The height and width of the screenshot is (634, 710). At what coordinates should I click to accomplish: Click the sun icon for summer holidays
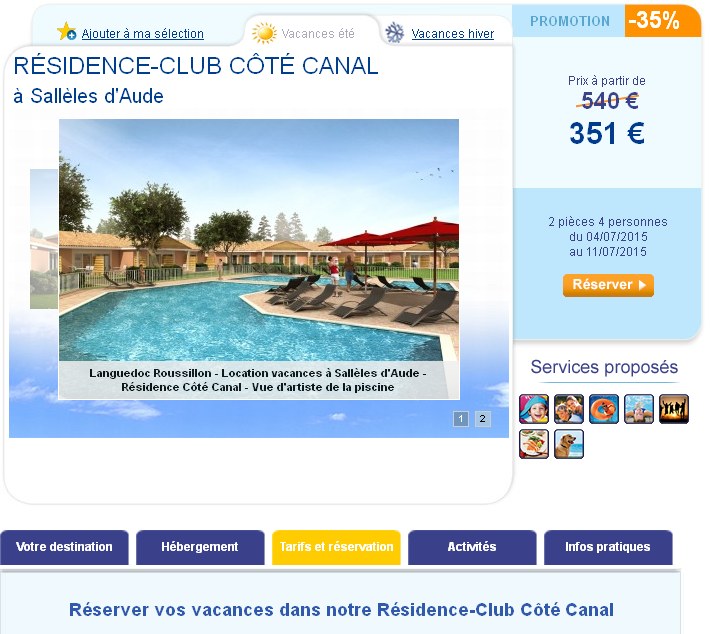[x=264, y=33]
